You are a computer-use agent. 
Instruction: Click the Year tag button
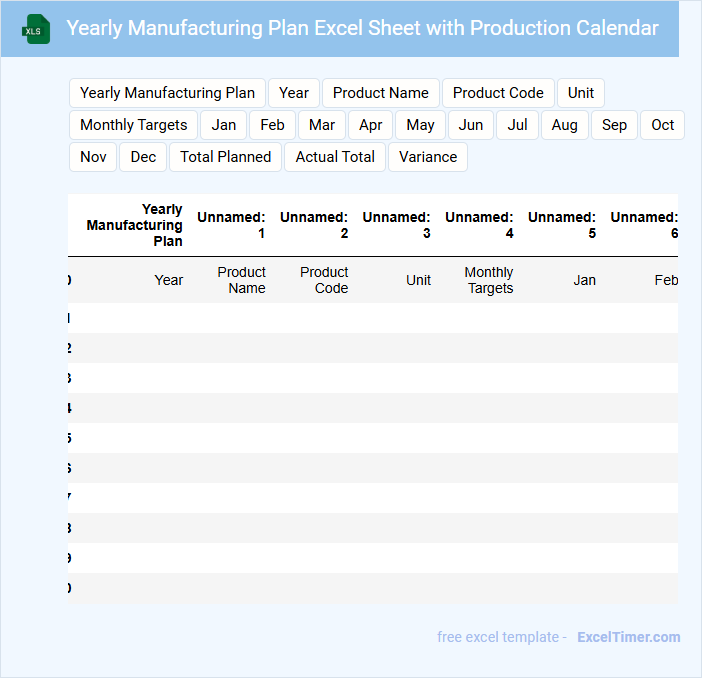294,93
